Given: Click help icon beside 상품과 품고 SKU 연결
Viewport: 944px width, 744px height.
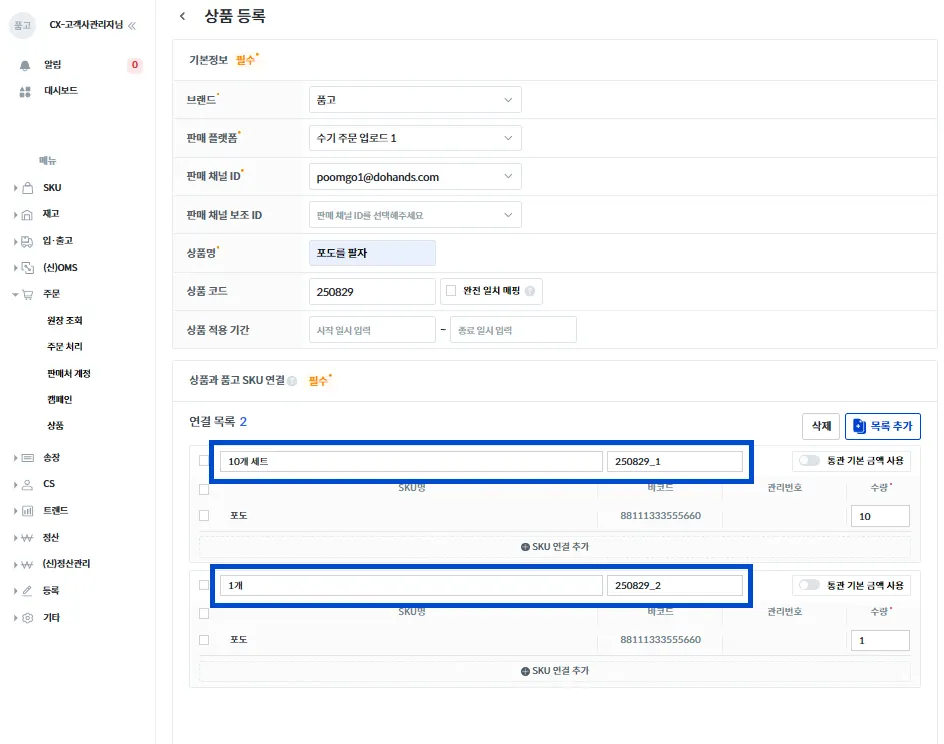Looking at the screenshot, I should point(292,380).
